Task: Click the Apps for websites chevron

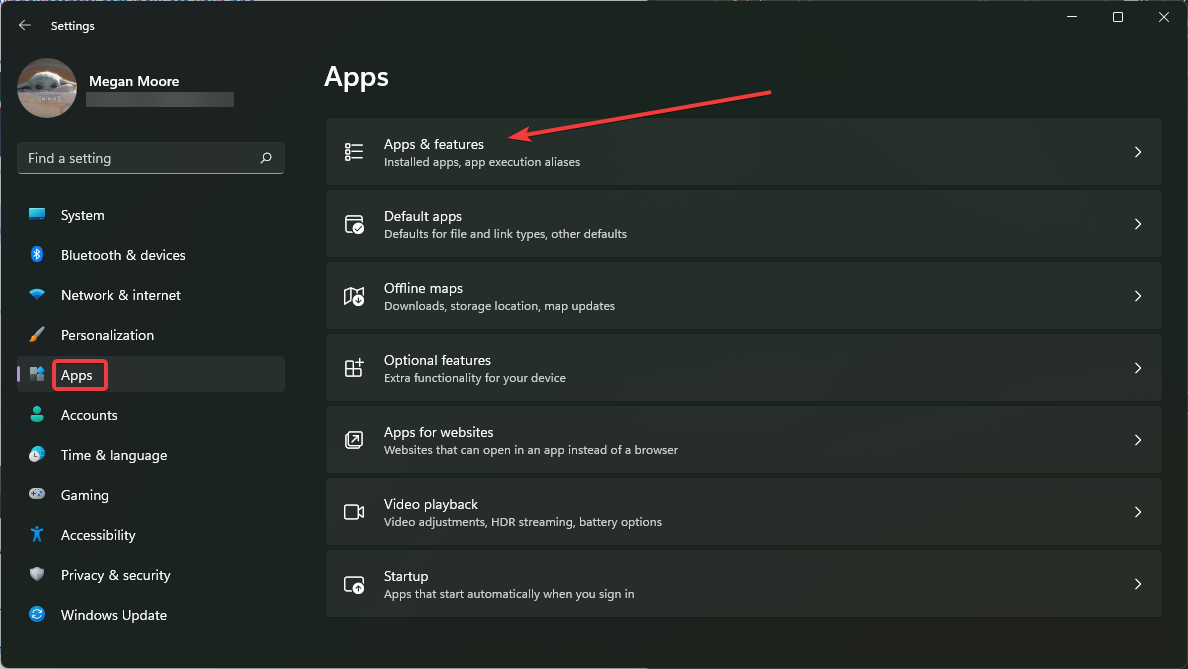Action: pyautogui.click(x=1138, y=439)
